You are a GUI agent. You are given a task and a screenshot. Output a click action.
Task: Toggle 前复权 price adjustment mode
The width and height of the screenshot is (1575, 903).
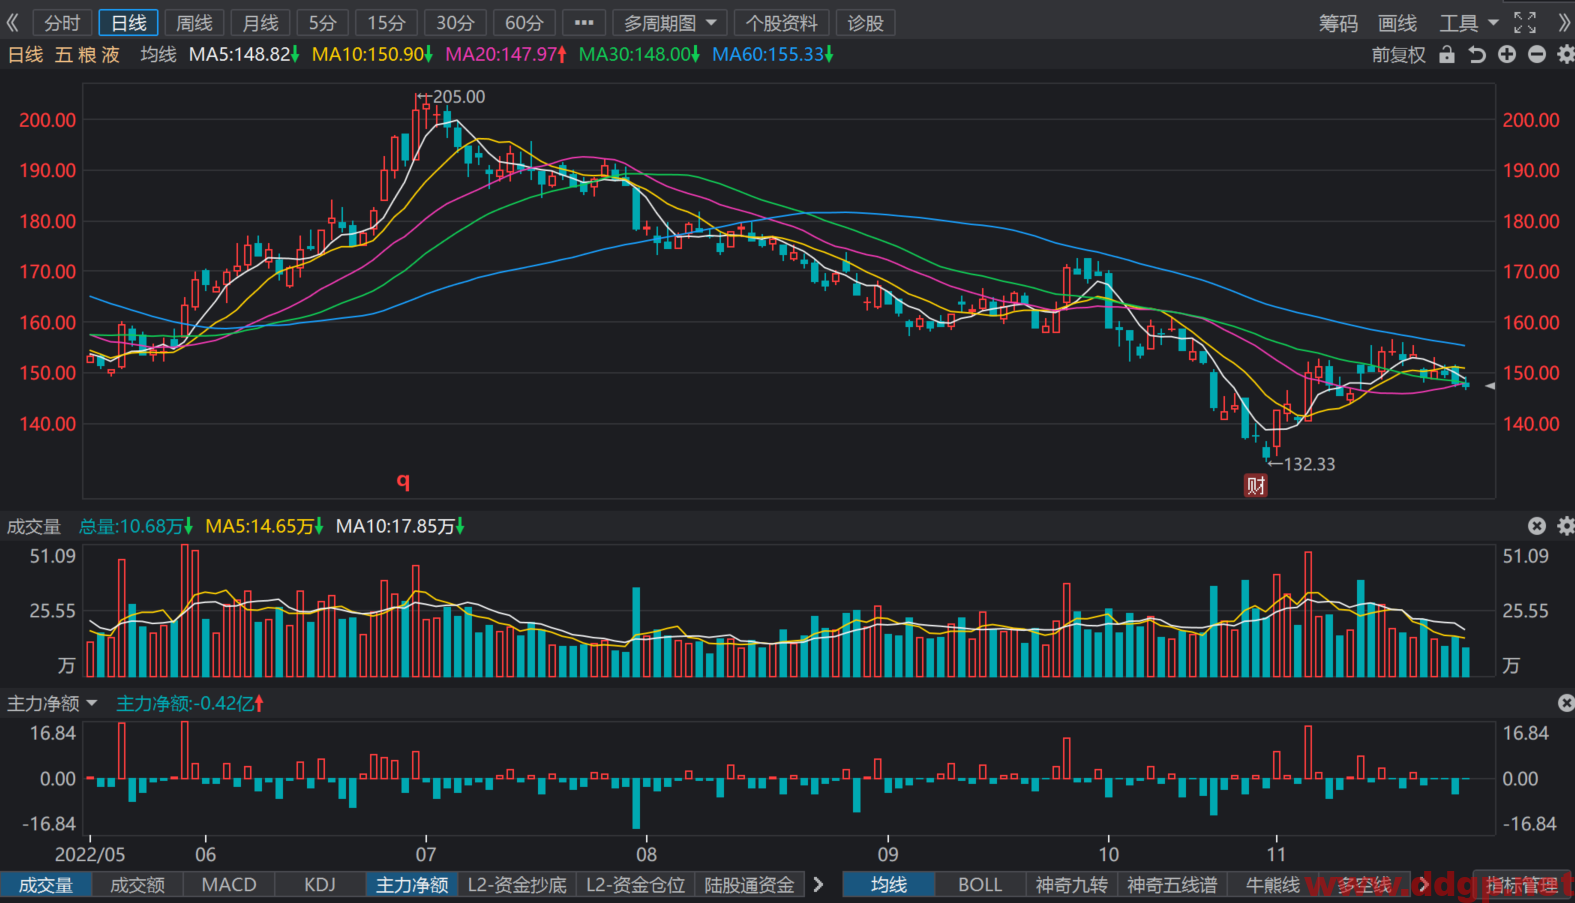(1398, 55)
